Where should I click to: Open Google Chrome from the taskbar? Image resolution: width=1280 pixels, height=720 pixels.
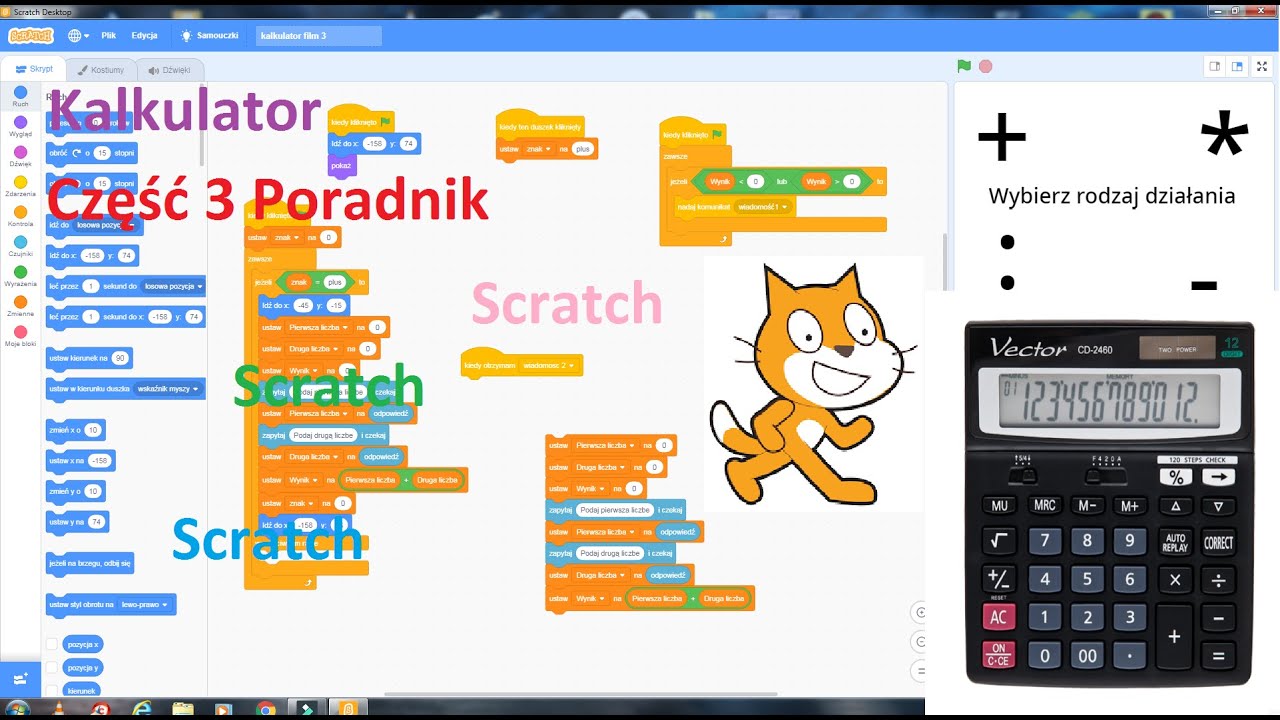(x=265, y=708)
